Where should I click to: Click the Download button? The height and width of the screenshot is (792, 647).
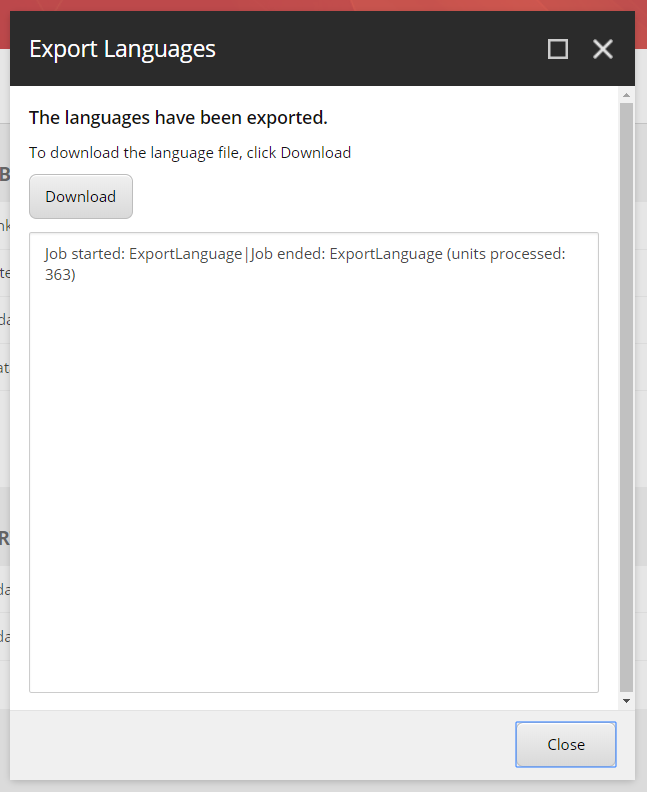pyautogui.click(x=80, y=197)
